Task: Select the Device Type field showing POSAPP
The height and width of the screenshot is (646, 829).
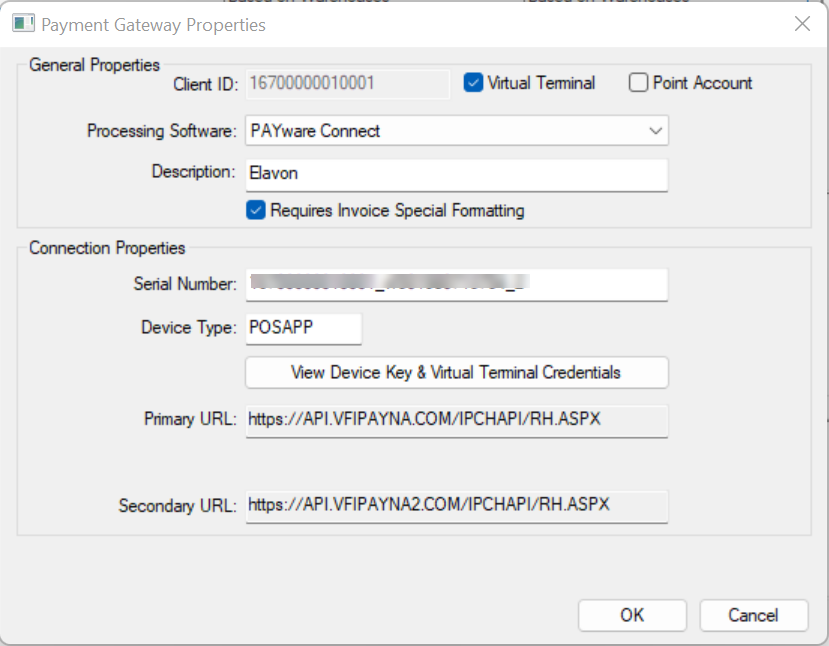Action: click(x=303, y=328)
